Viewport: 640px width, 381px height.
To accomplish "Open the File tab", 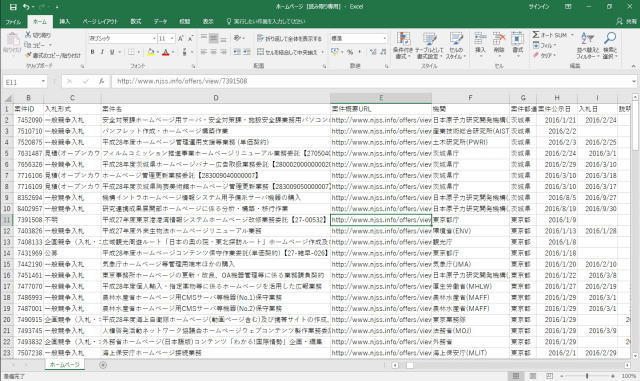I will tap(13, 21).
